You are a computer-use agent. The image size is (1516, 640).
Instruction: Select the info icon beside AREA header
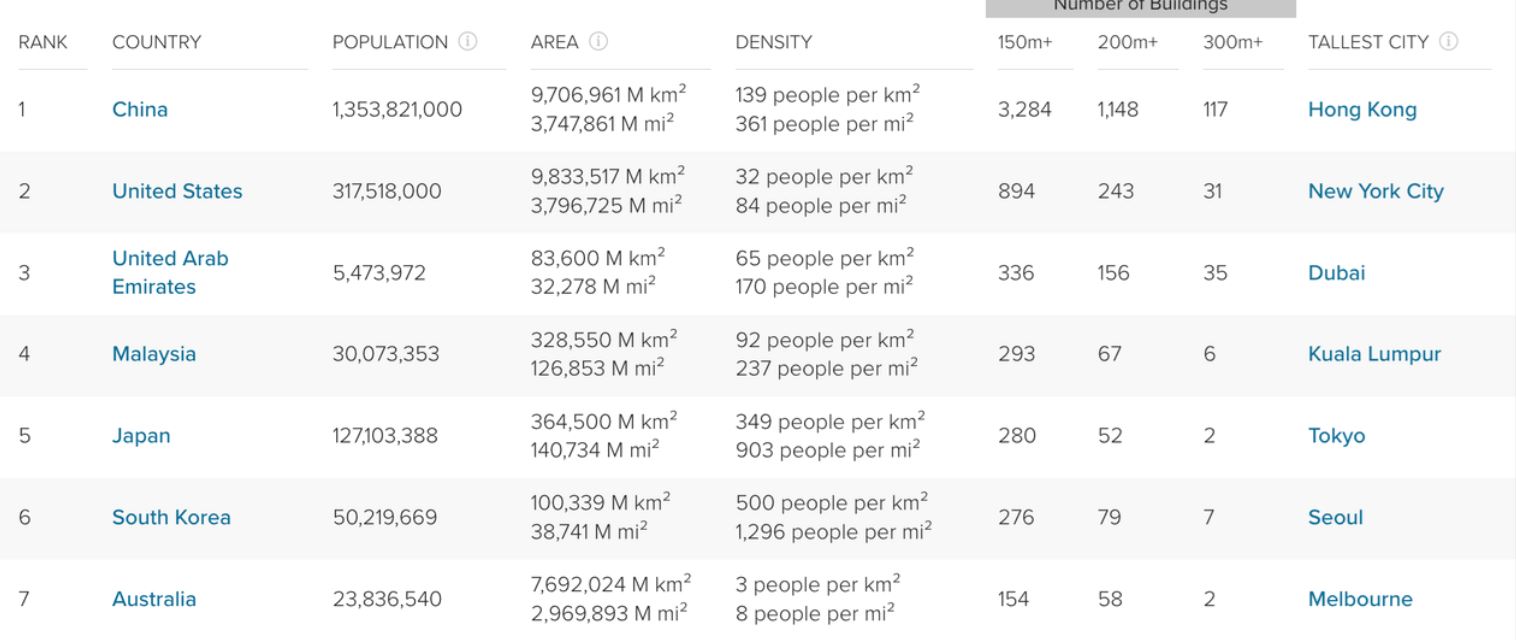[597, 42]
